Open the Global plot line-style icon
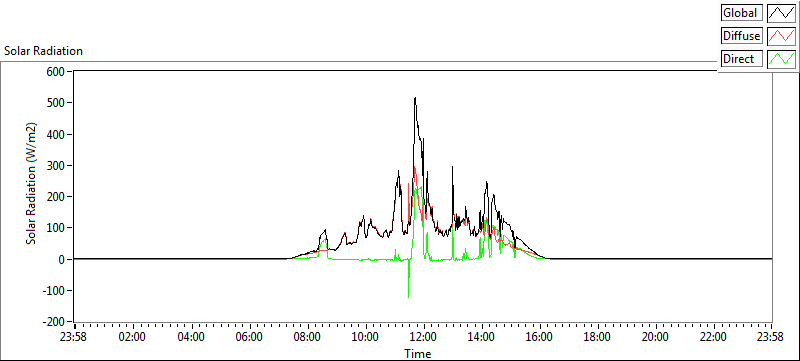Viewport: 800px width, 361px height. 782,13
